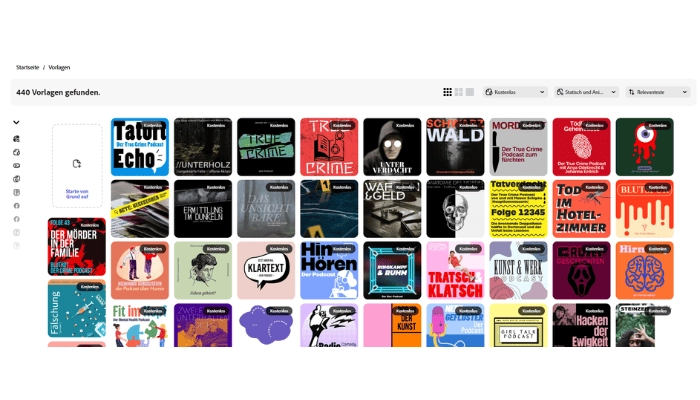
Task: Click the sort arrows icon beside Relevanteste
Action: pos(632,92)
